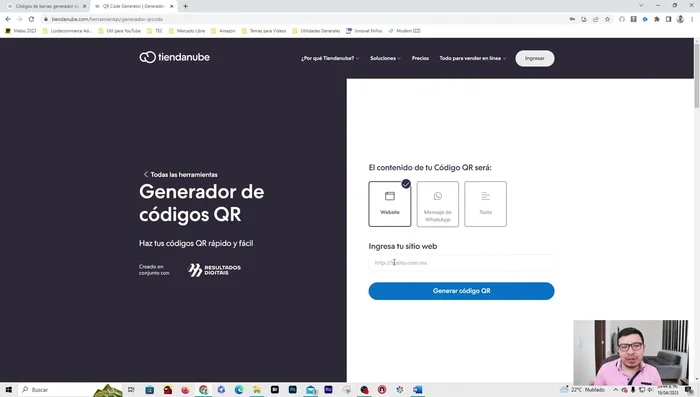Open the volume control in tray
The height and width of the screenshot is (397, 700).
(650, 390)
